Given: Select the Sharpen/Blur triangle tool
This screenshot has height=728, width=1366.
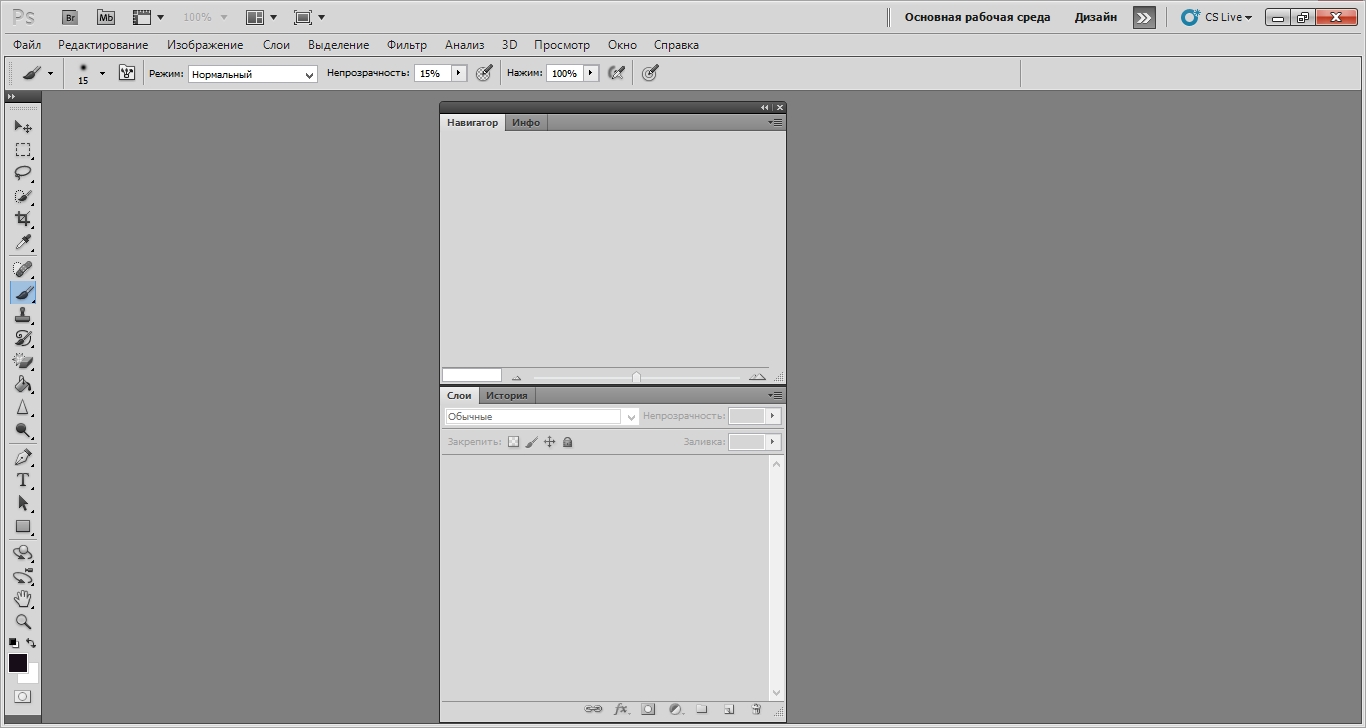Looking at the screenshot, I should (x=22, y=408).
